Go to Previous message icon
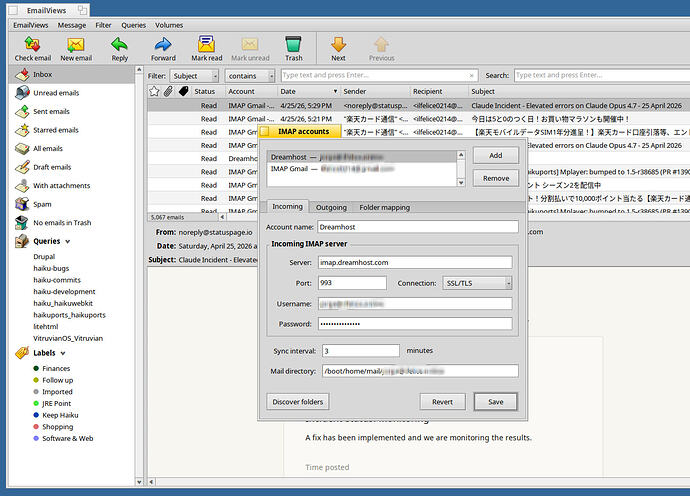The height and width of the screenshot is (496, 690). point(381,44)
